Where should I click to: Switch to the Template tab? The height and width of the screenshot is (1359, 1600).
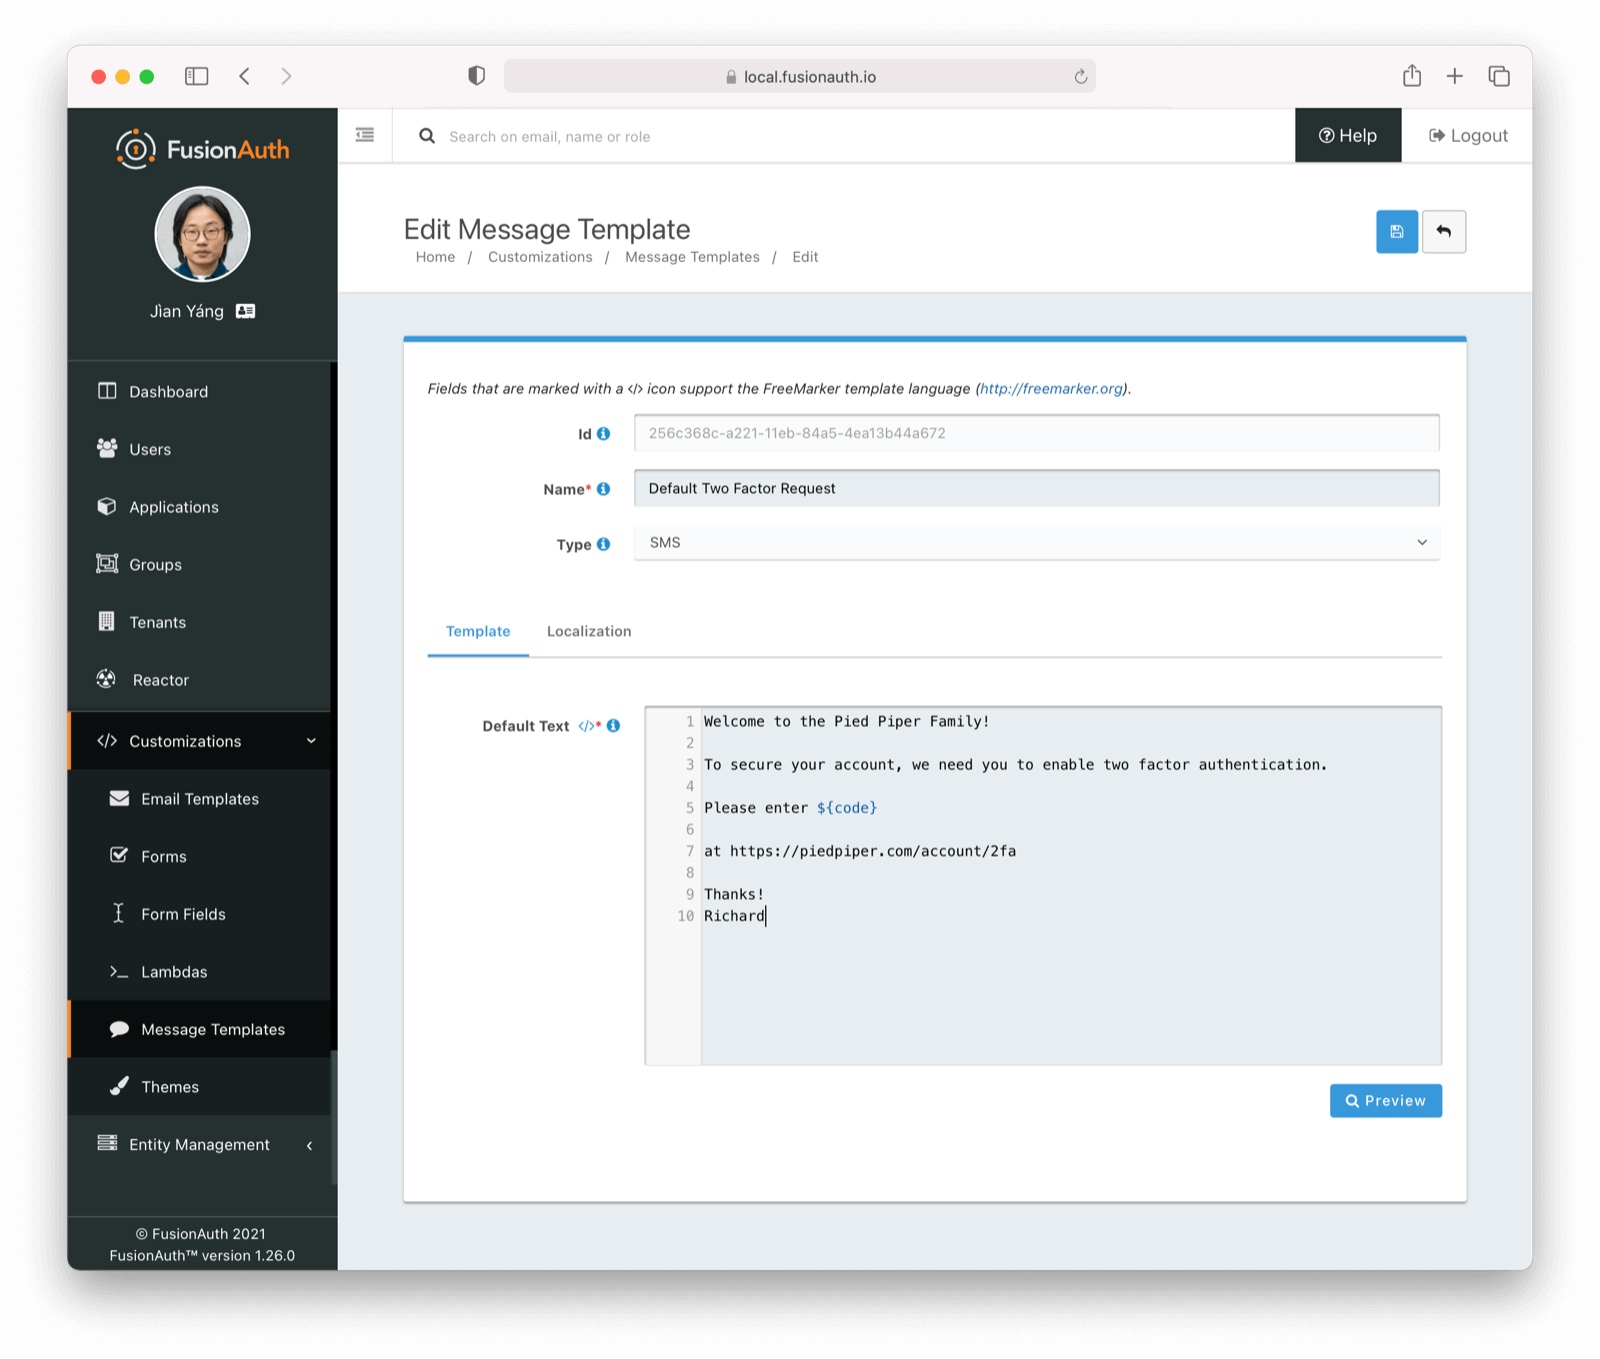click(478, 631)
